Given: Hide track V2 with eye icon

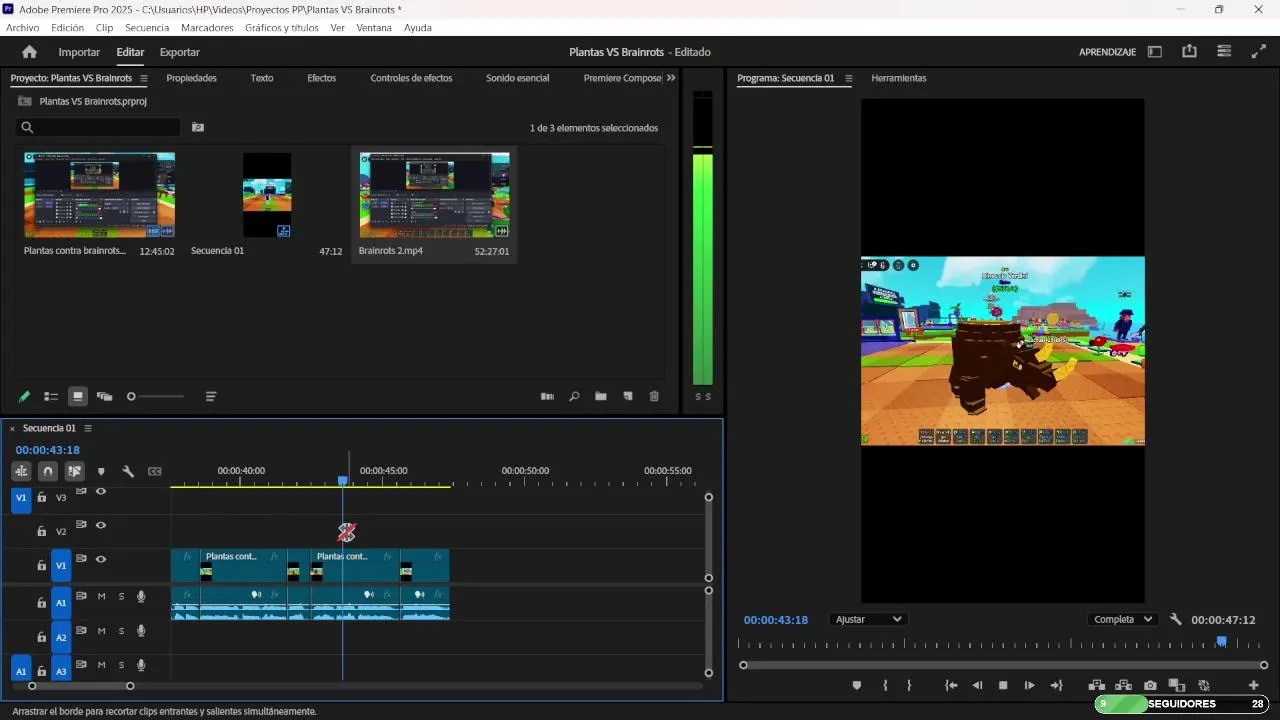Looking at the screenshot, I should pyautogui.click(x=101, y=526).
